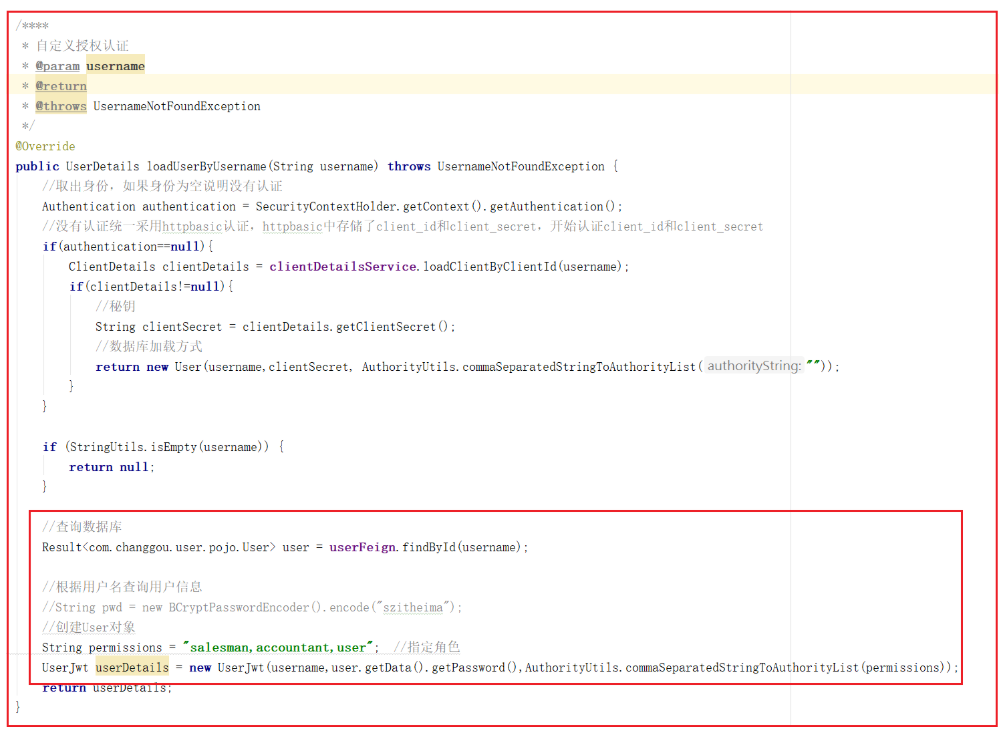Screen dimensions: 1004x733
Task: Click the commented BCryptPasswordEncoder line
Action: (x=252, y=608)
